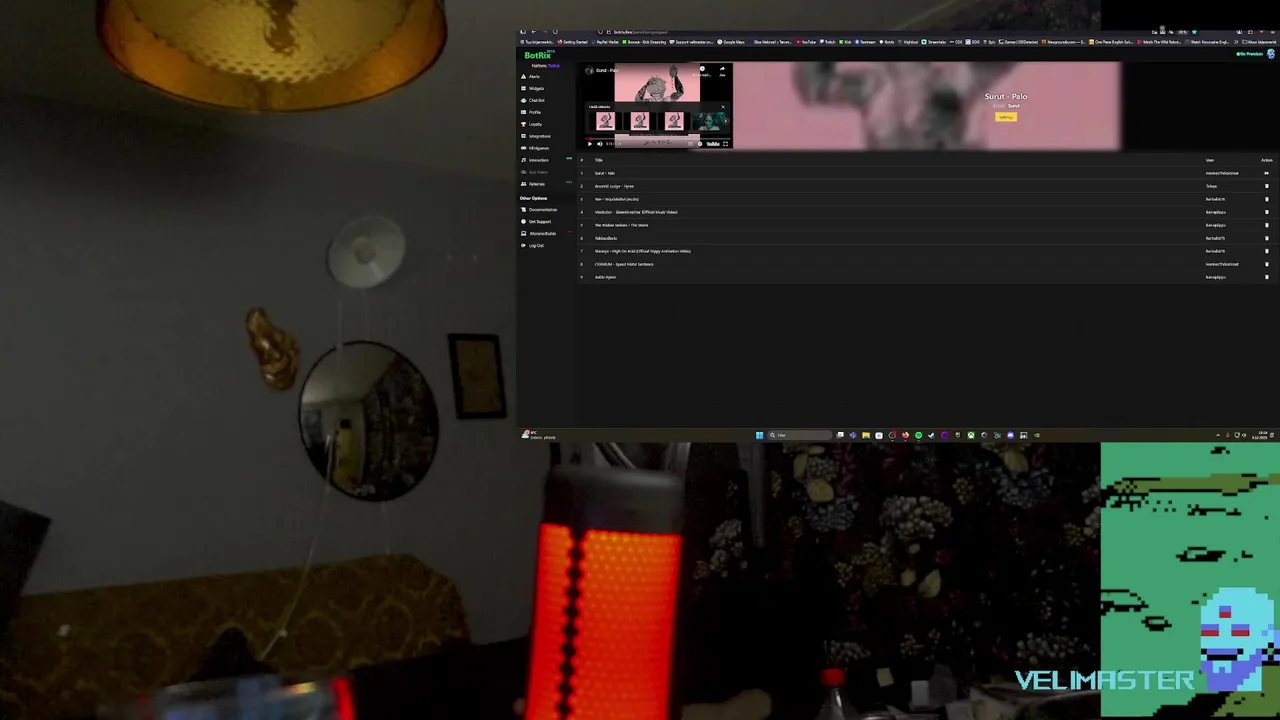Click the Watch later clock icon

702,69
